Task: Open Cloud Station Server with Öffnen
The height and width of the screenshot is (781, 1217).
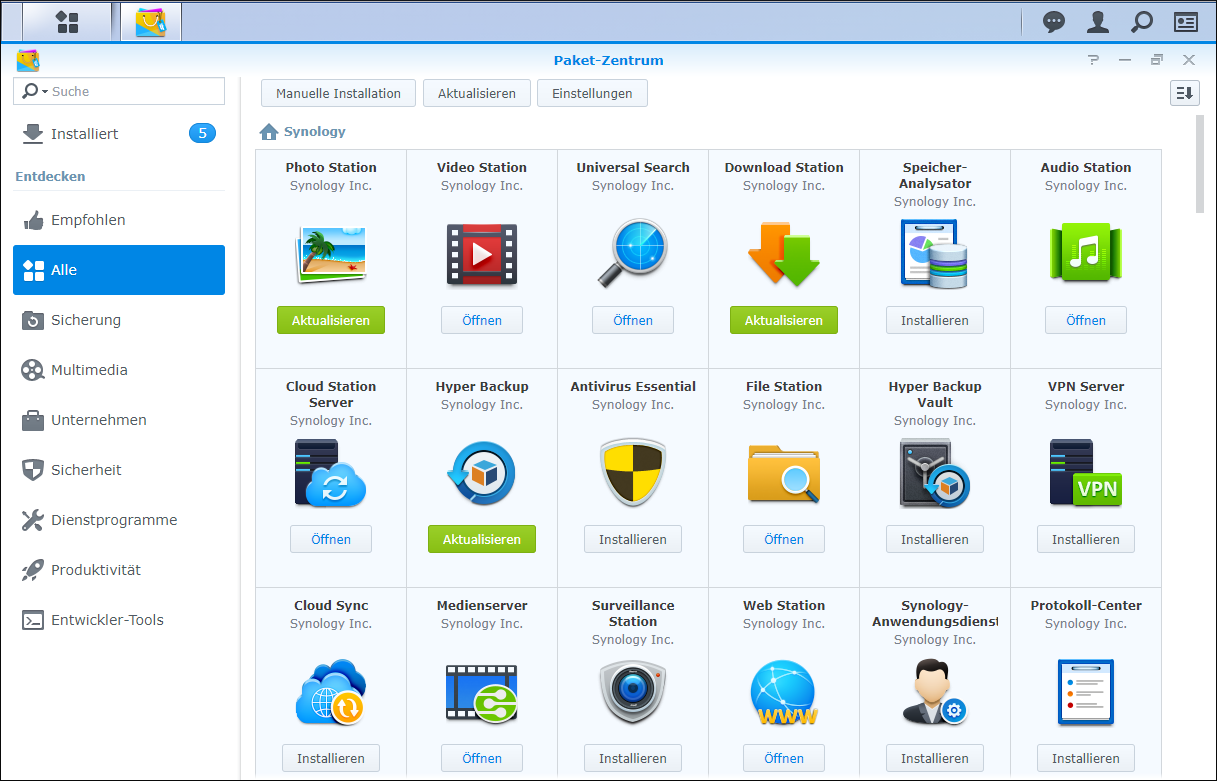Action: coord(331,539)
